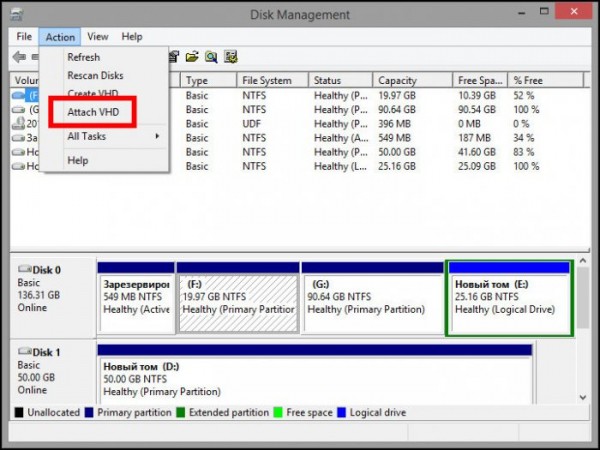The image size is (600, 450).
Task: Click the drive icon of the selected (F:) volume row
Action: (18, 95)
